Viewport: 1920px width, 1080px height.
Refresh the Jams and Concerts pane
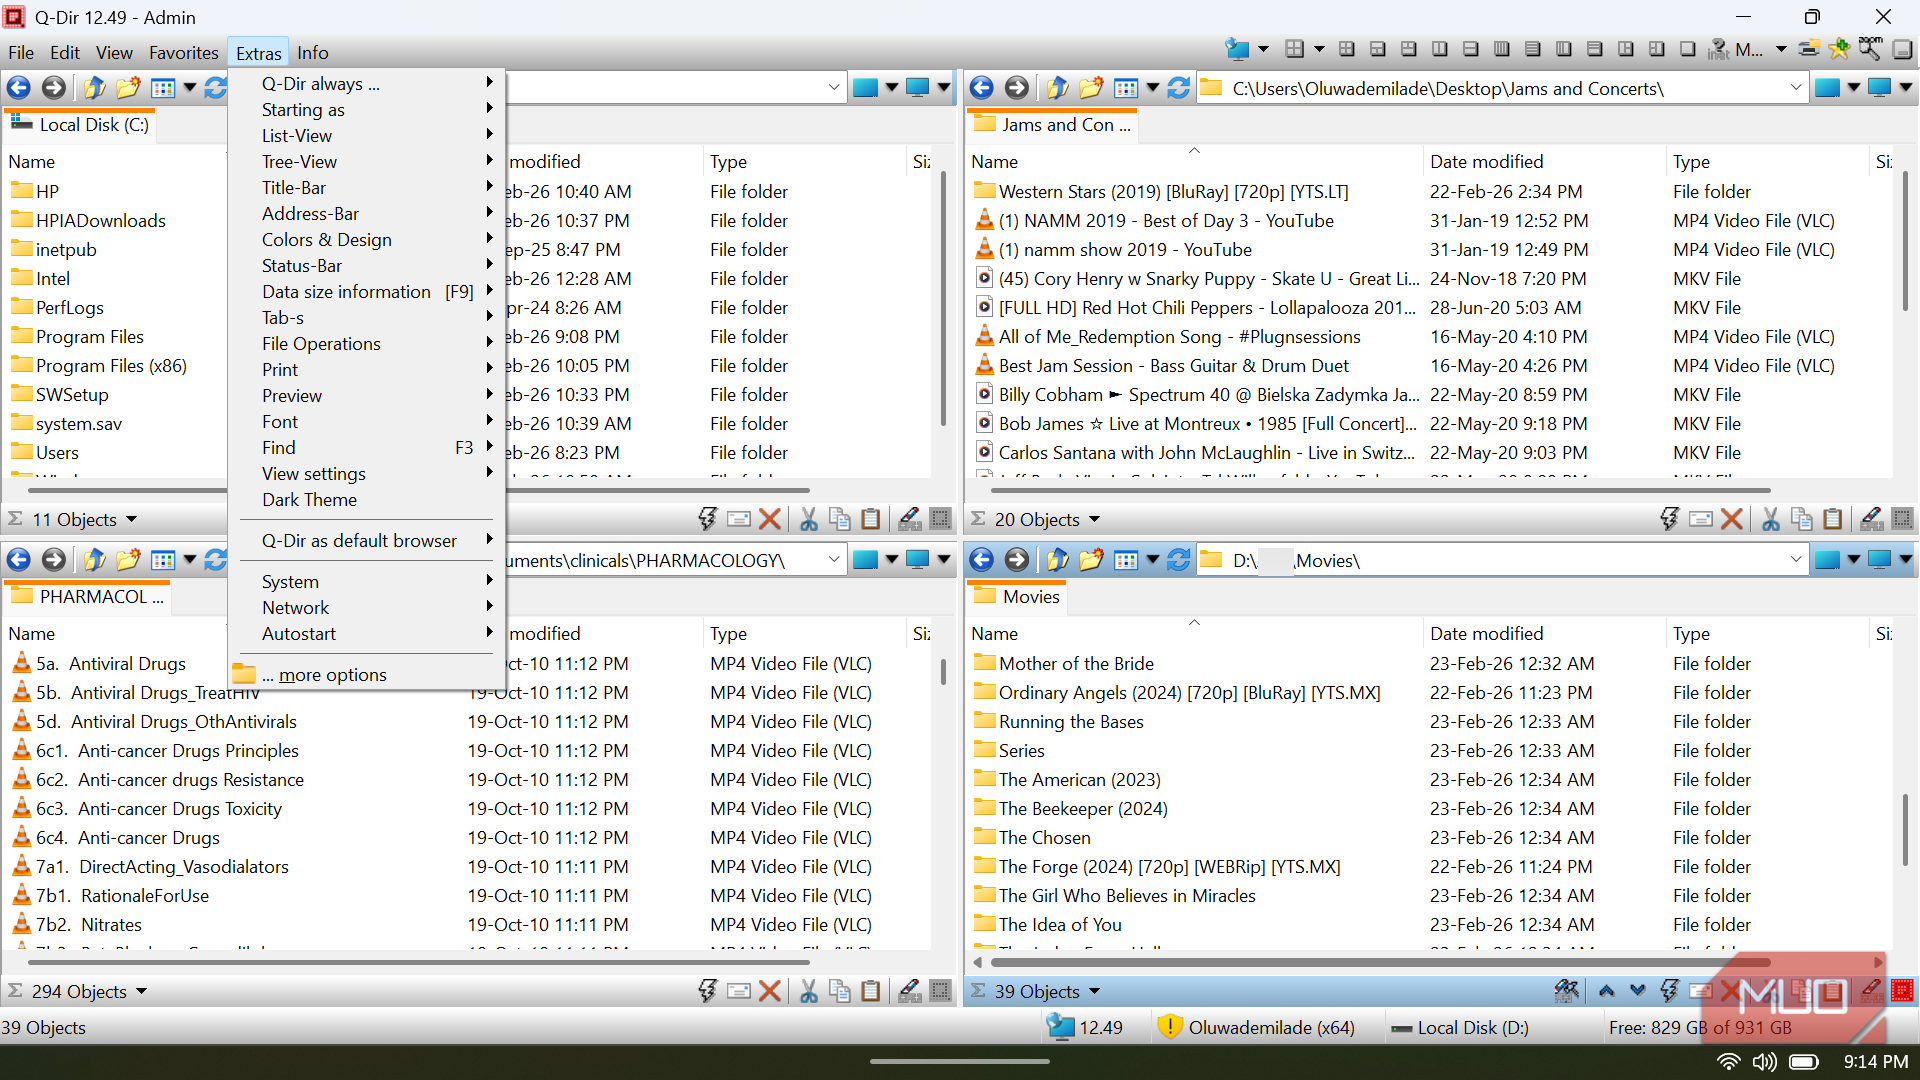coord(1179,88)
